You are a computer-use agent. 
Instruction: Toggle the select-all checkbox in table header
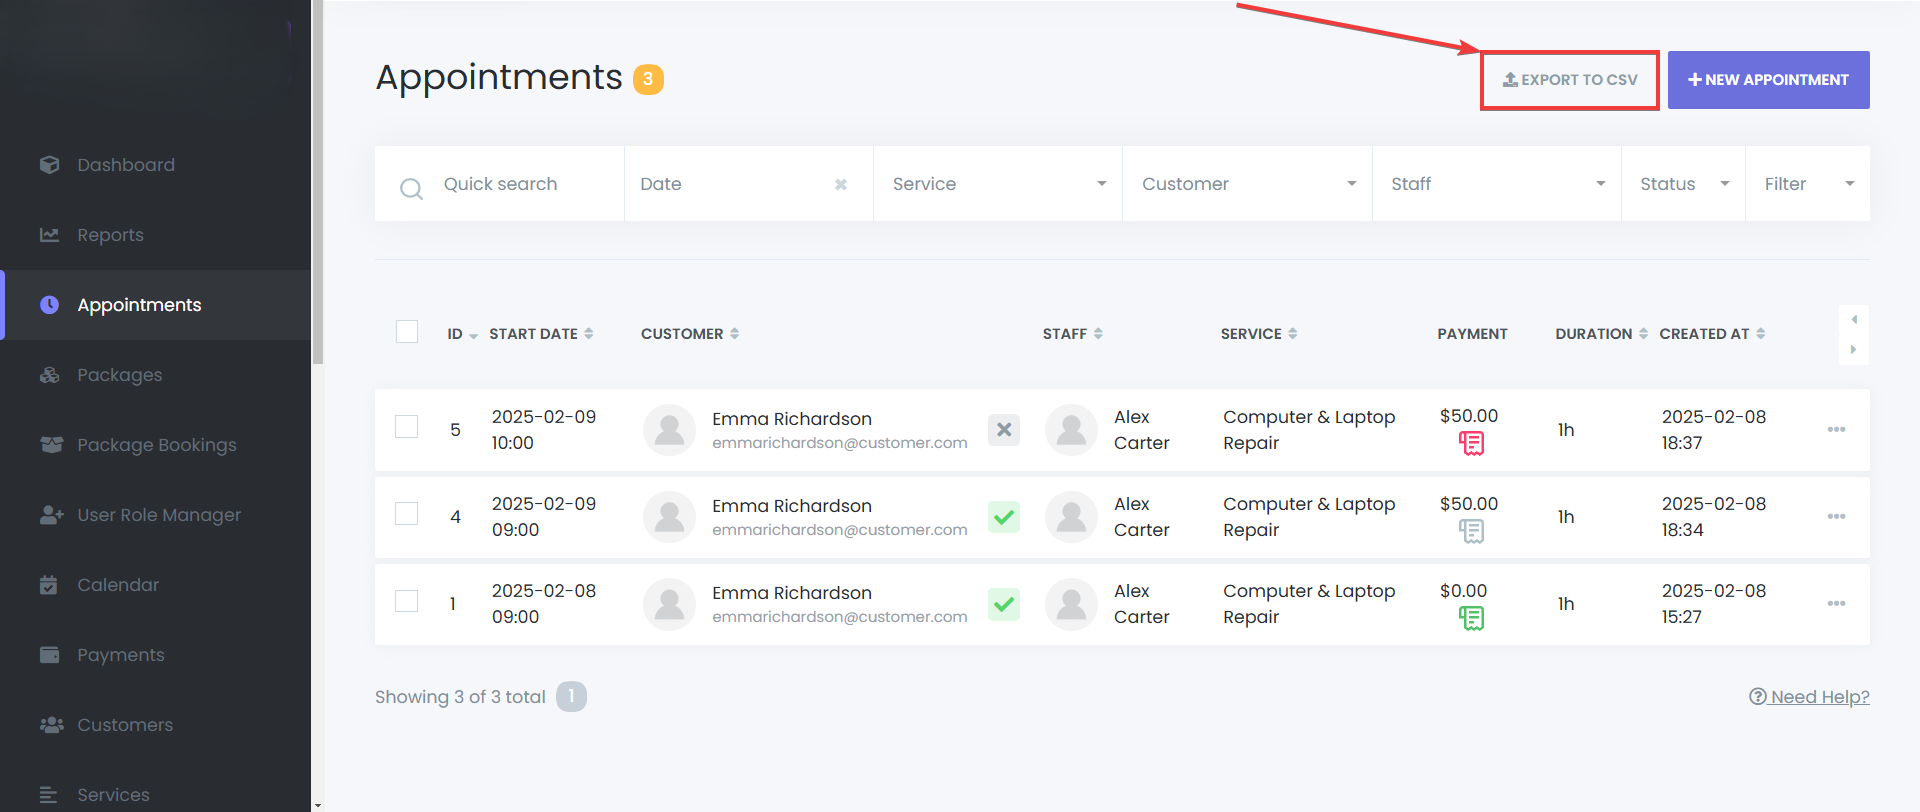coord(407,332)
